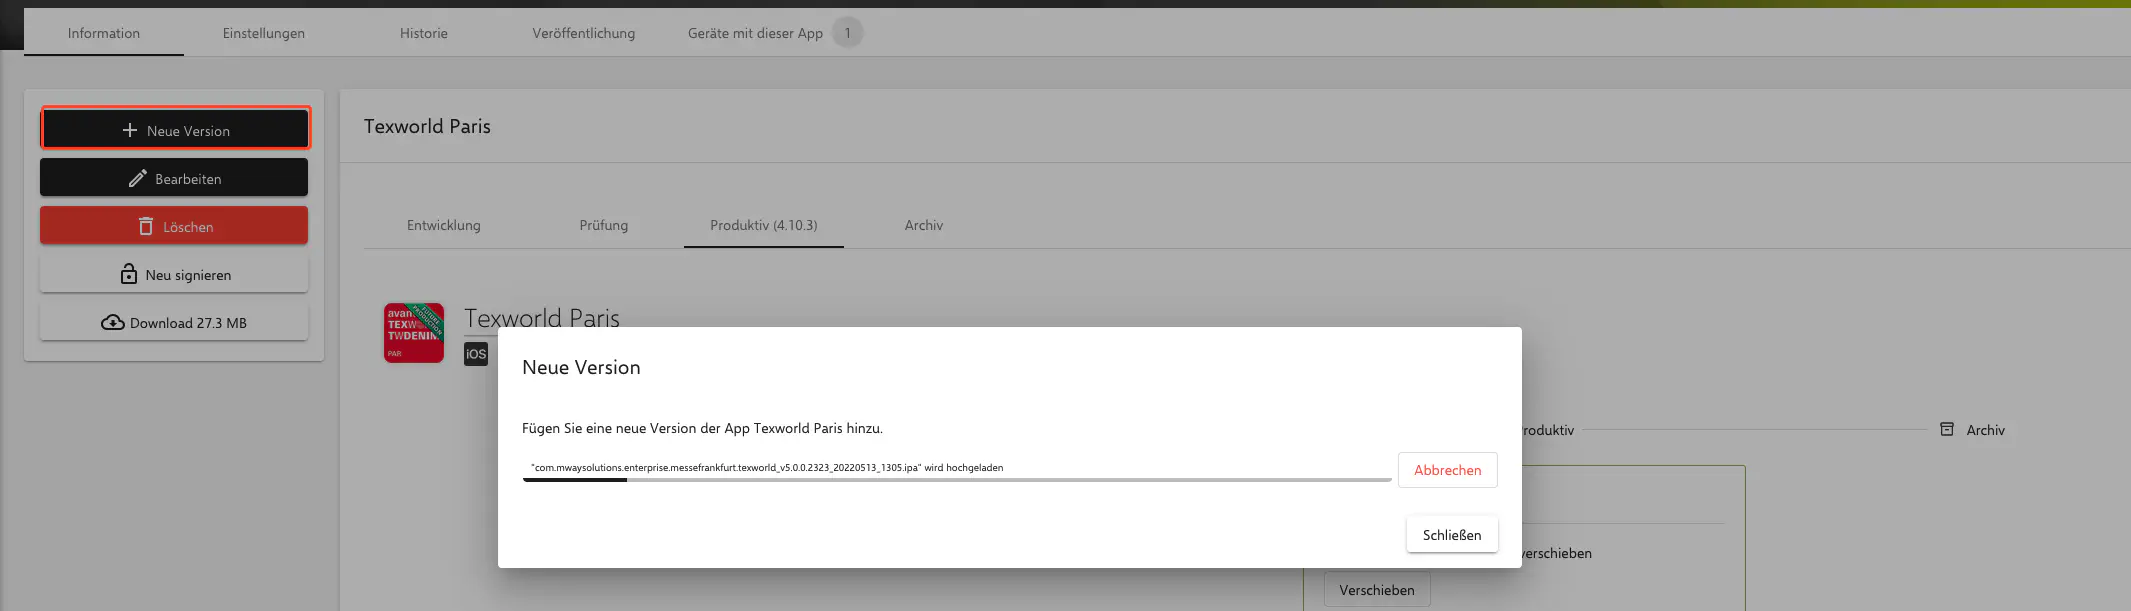Click the Verschieben button
Image resolution: width=2131 pixels, height=611 pixels.
coord(1377,590)
